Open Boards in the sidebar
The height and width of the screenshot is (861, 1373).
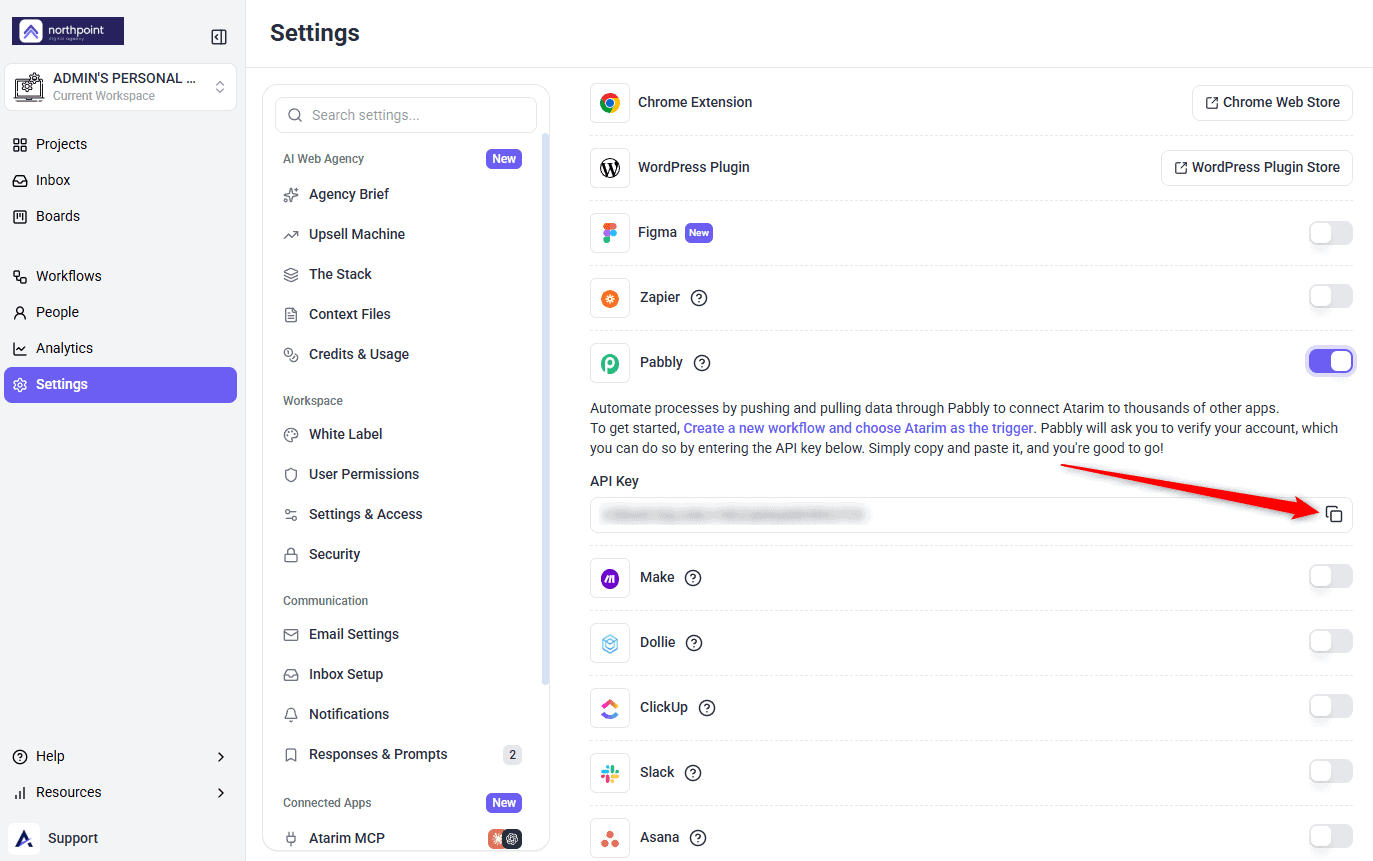click(120, 216)
